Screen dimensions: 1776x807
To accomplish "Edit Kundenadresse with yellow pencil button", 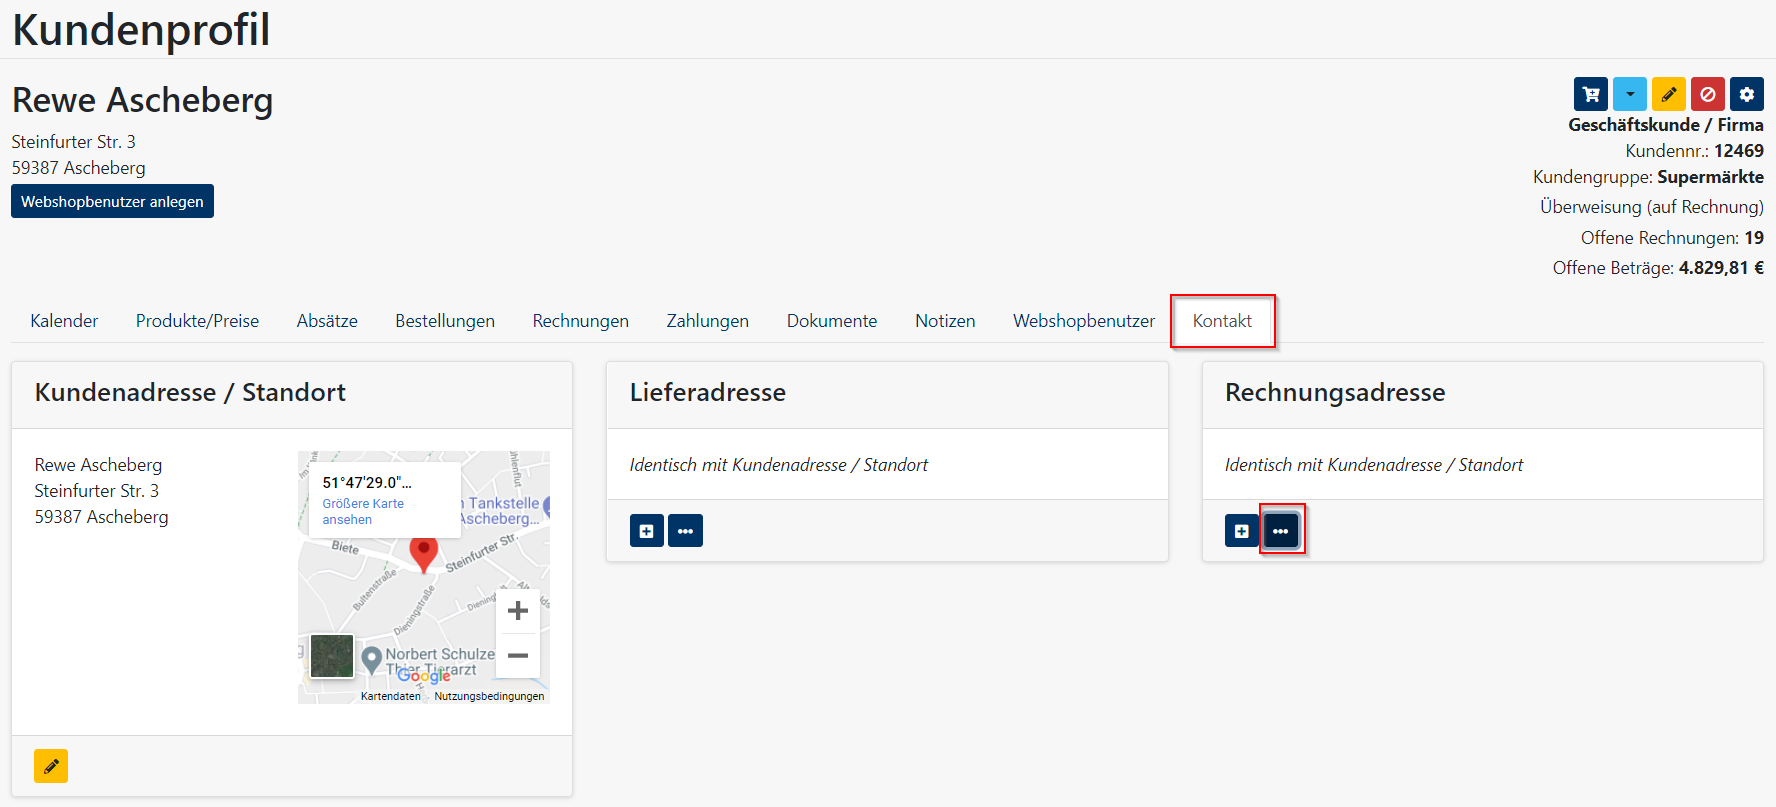I will click(51, 766).
